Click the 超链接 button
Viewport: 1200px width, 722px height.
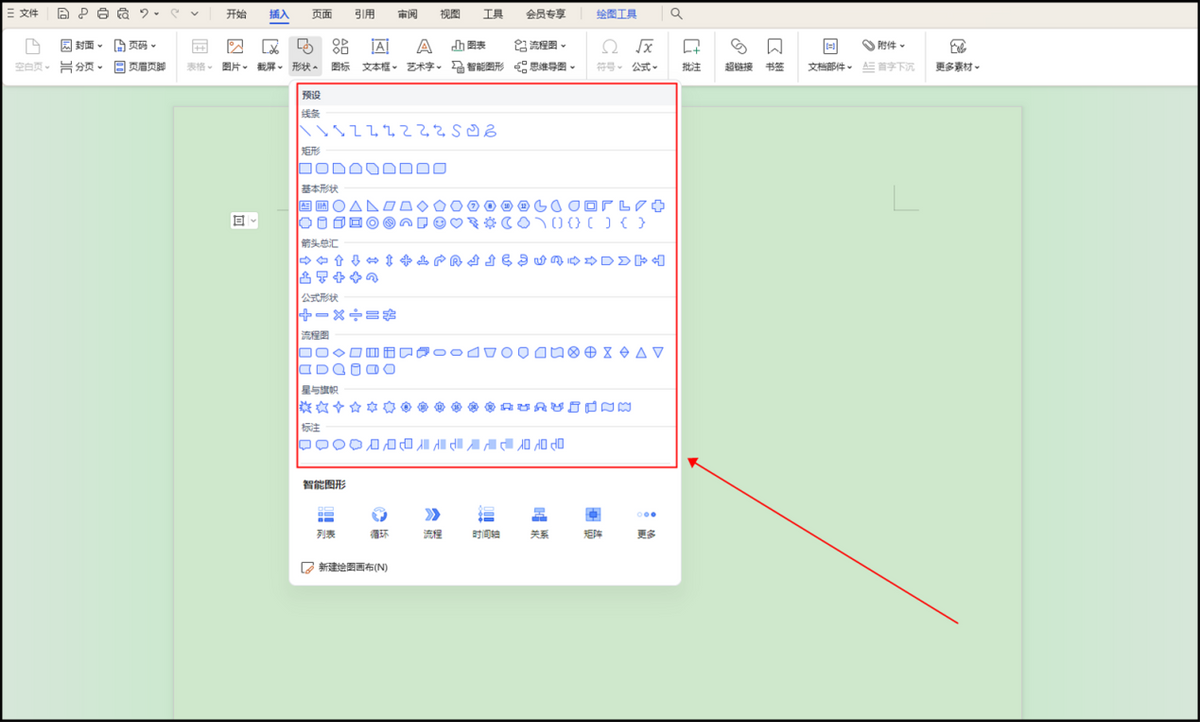[x=739, y=54]
